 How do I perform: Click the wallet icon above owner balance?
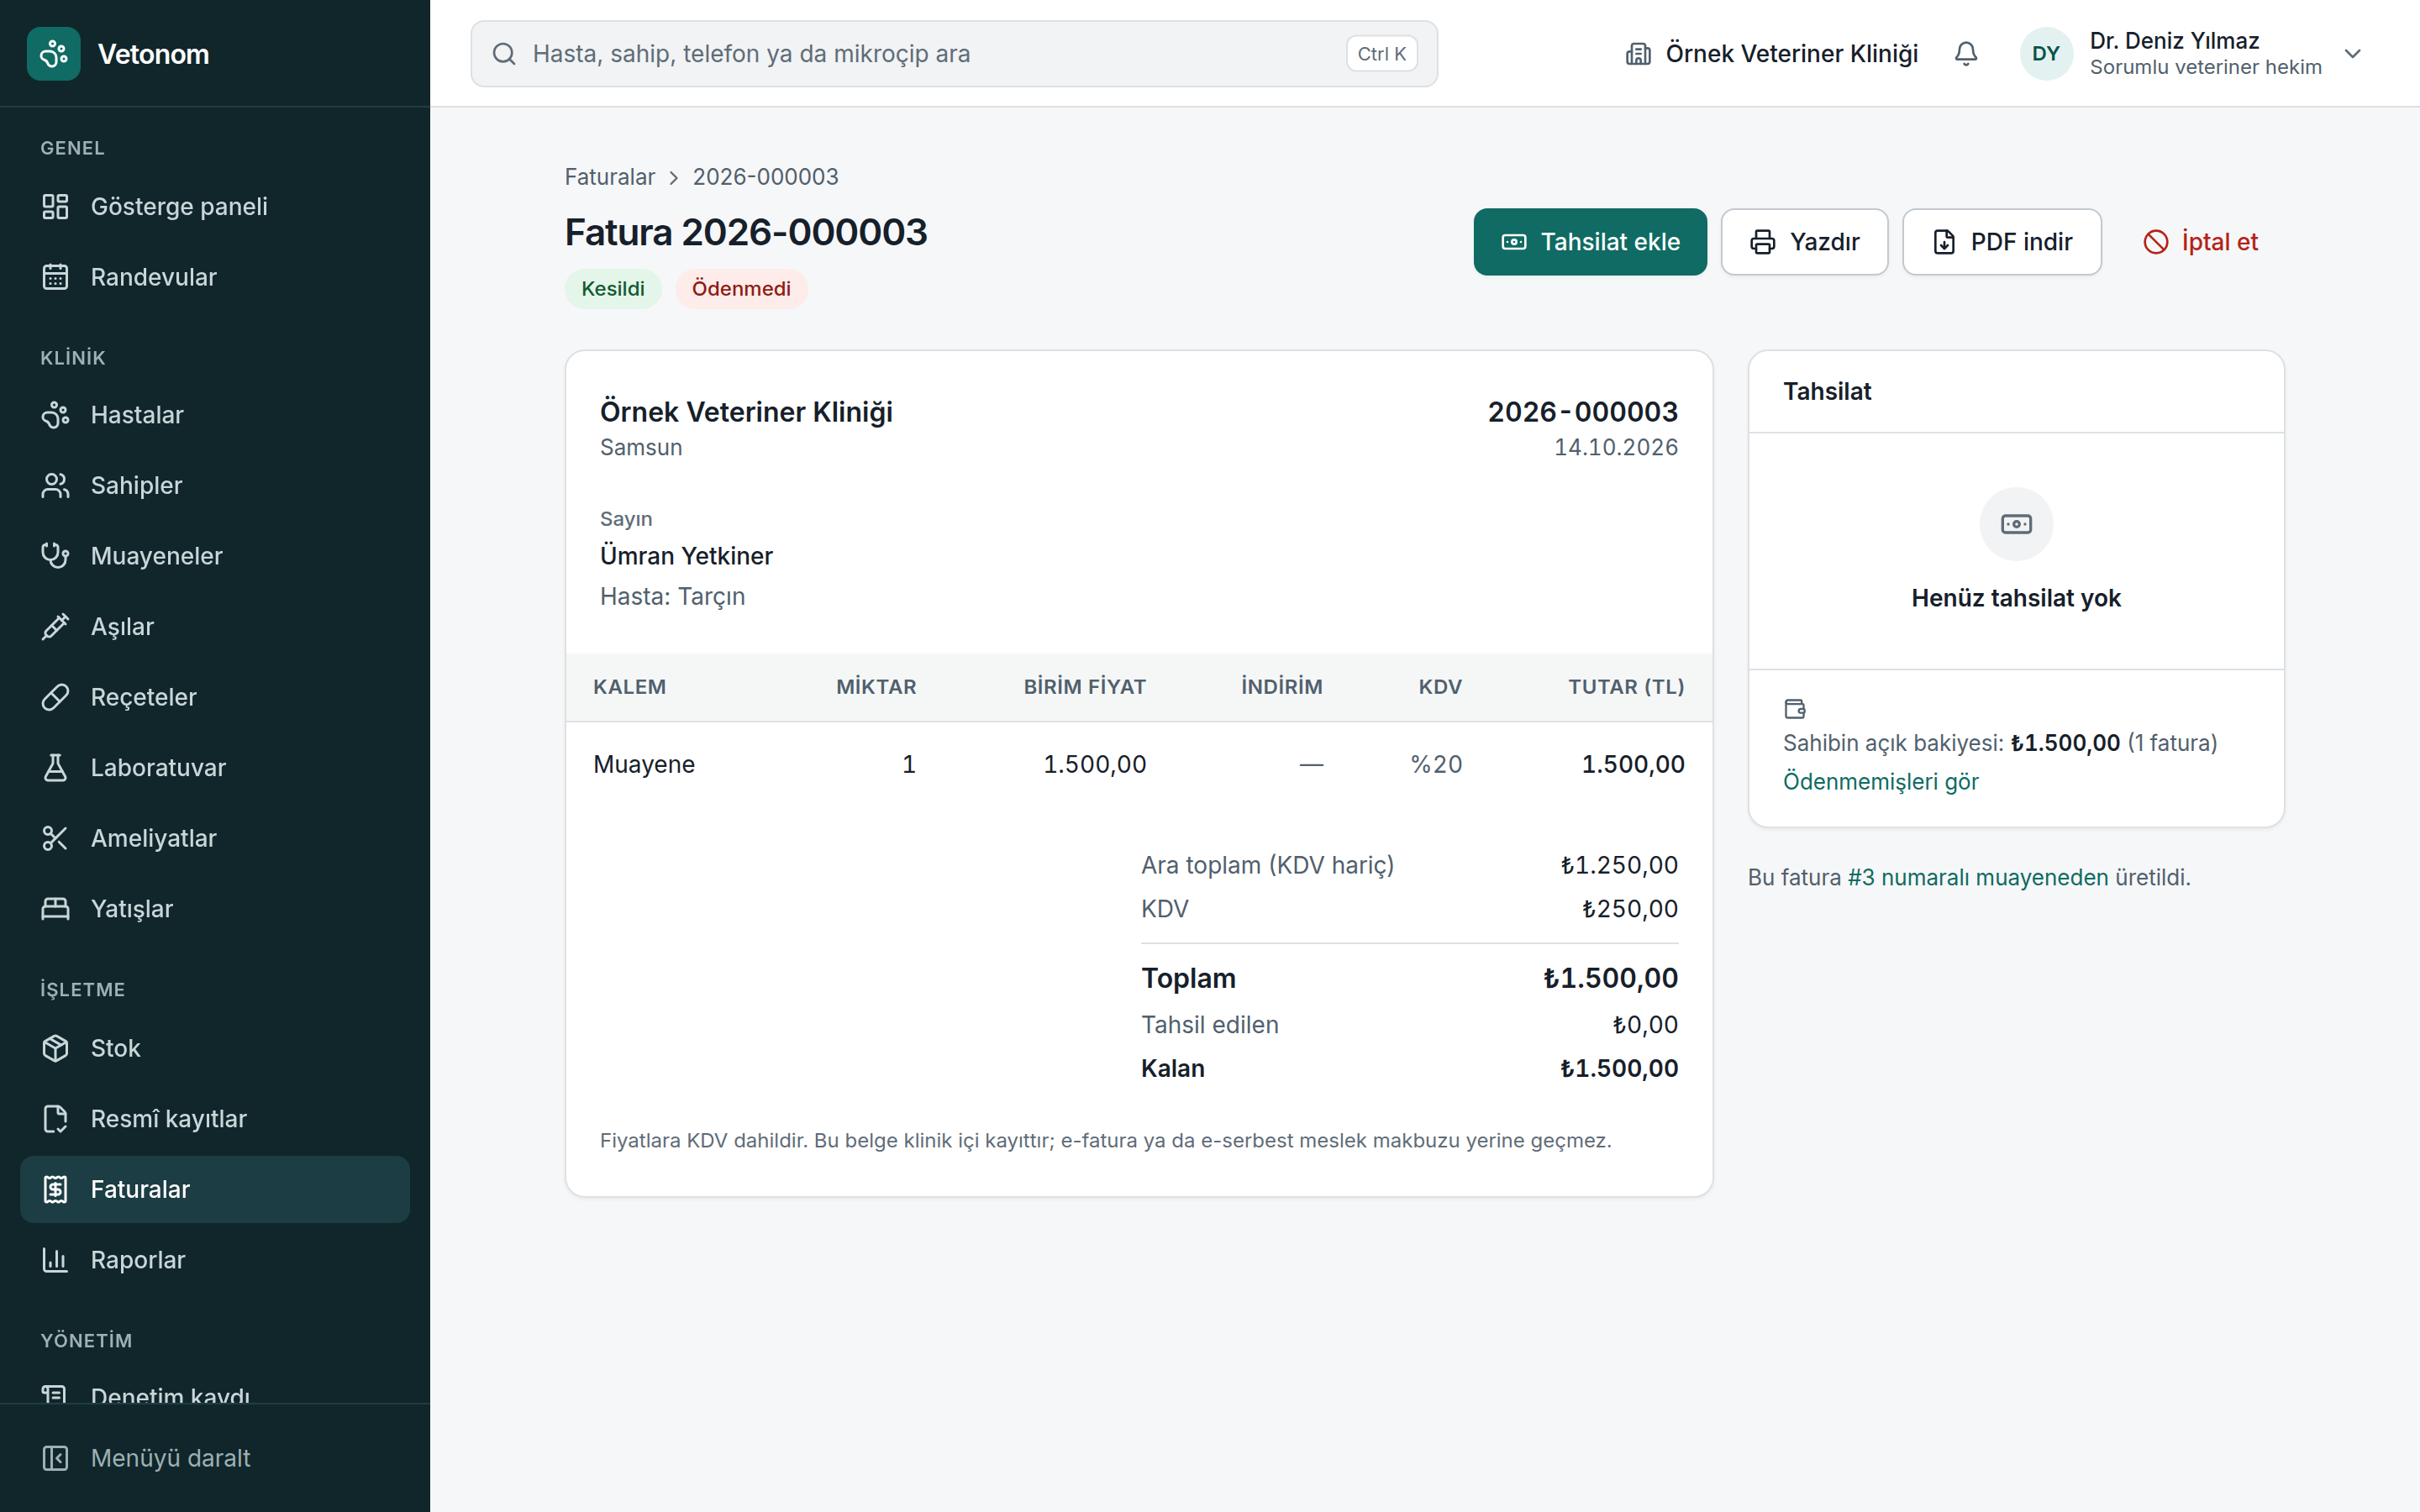1795,709
